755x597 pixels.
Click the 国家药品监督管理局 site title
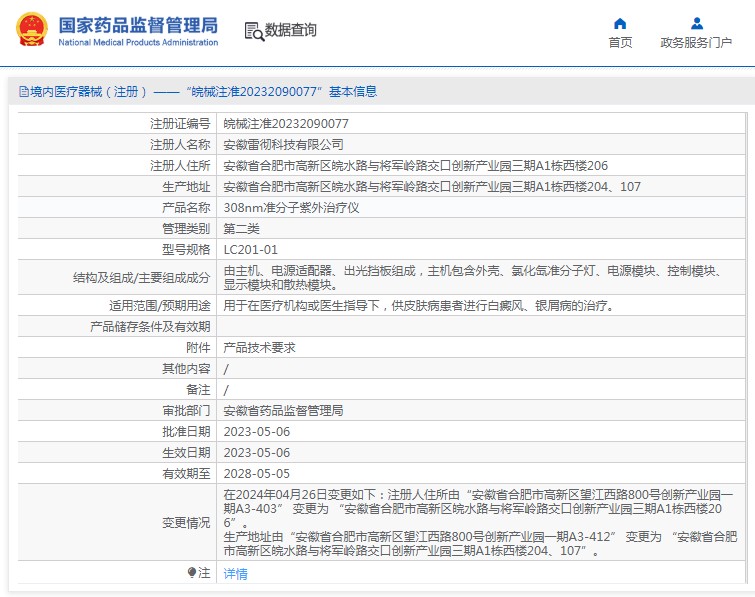138,24
